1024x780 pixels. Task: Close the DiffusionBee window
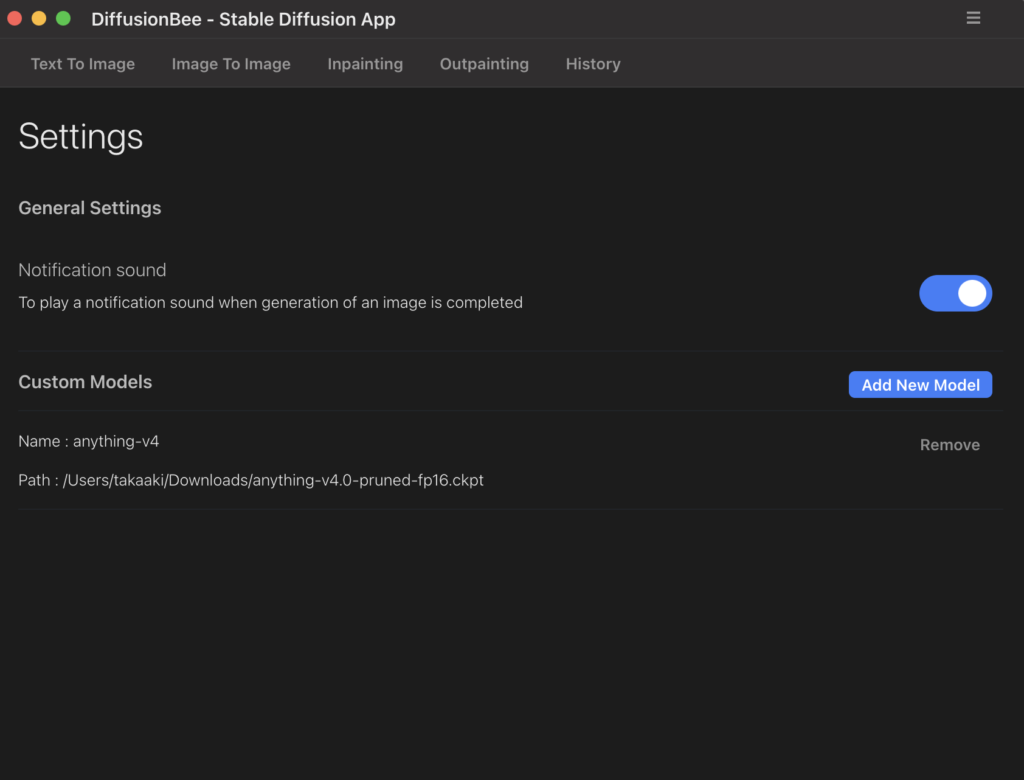(15, 19)
